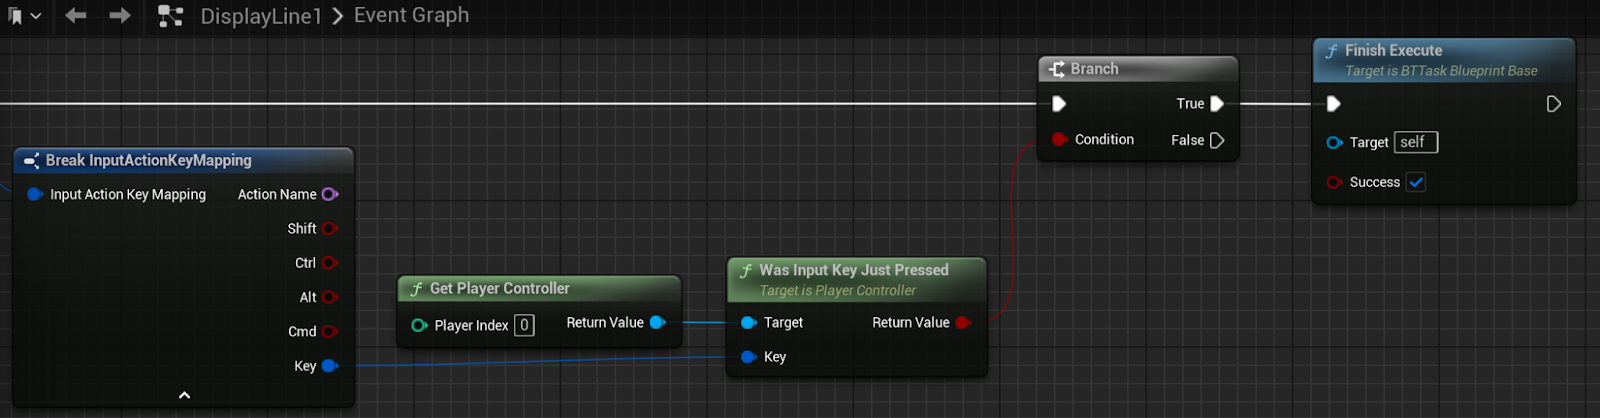1600x418 pixels.
Task: Click the blueprint graph icon beside DisplayLine1
Action: [171, 16]
